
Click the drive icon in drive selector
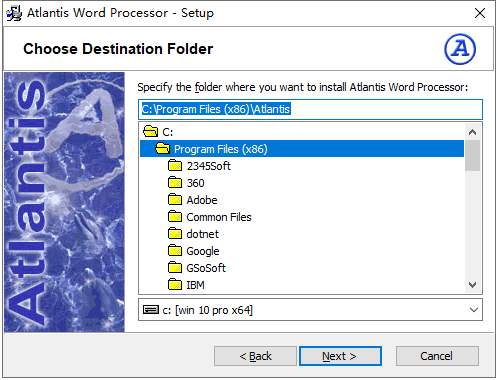[151, 310]
